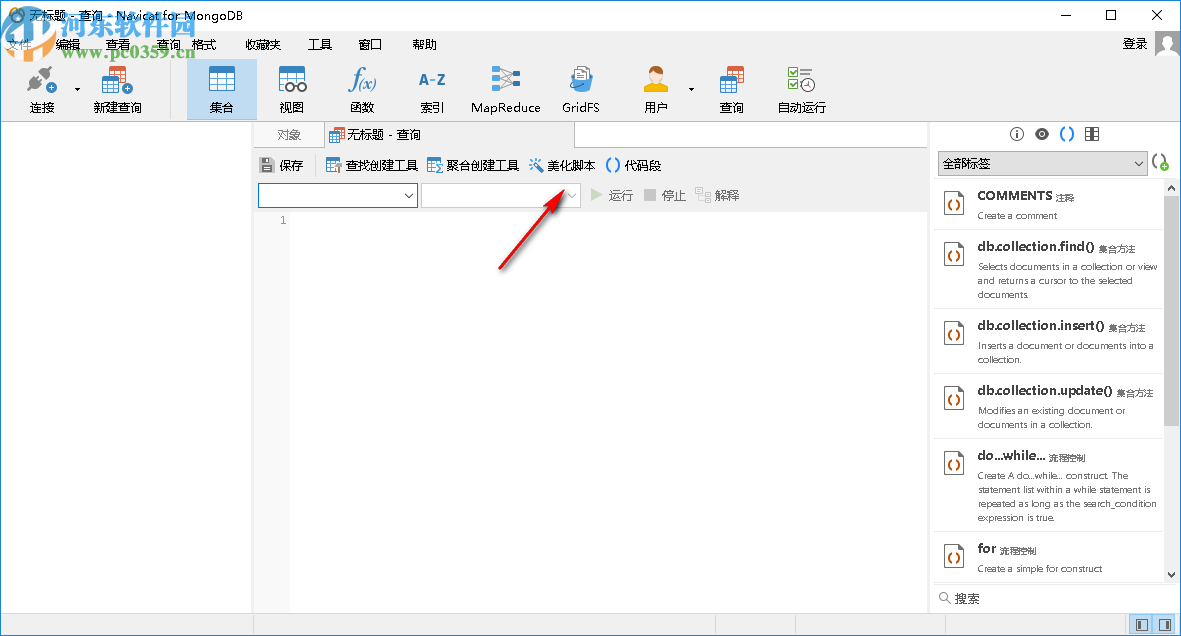1181x636 pixels.
Task: Open the All Tags (全部标签) dropdown
Action: (1042, 164)
